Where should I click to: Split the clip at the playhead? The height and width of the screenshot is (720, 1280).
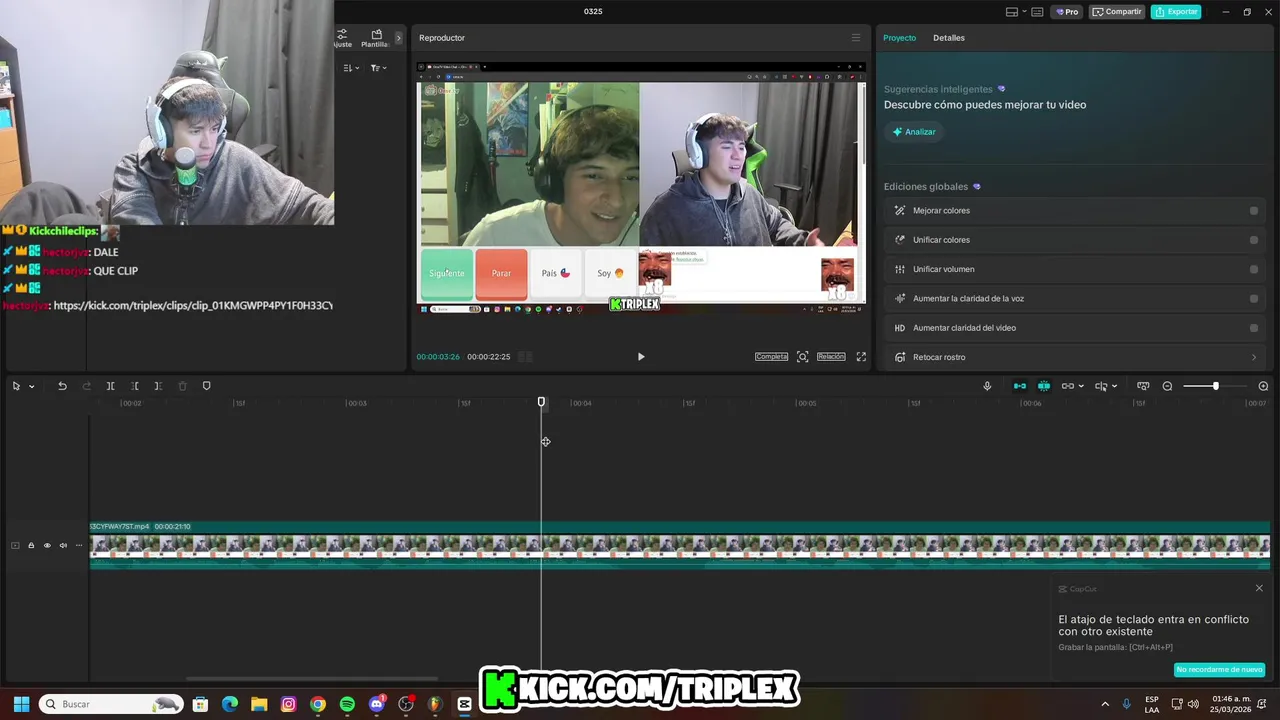(110, 386)
